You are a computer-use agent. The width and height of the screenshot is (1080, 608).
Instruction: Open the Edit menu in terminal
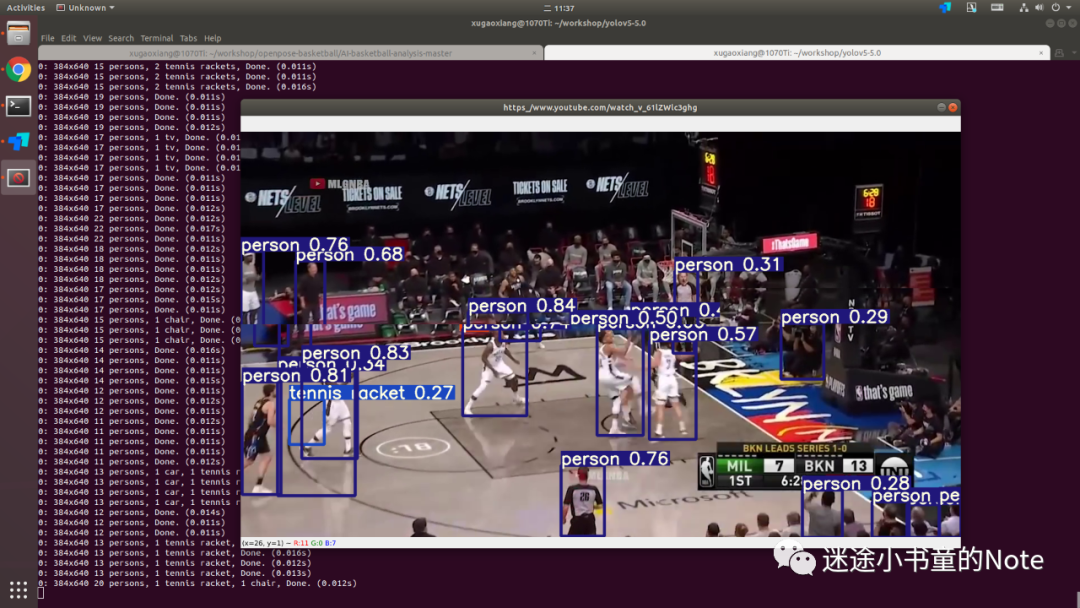[x=68, y=39]
